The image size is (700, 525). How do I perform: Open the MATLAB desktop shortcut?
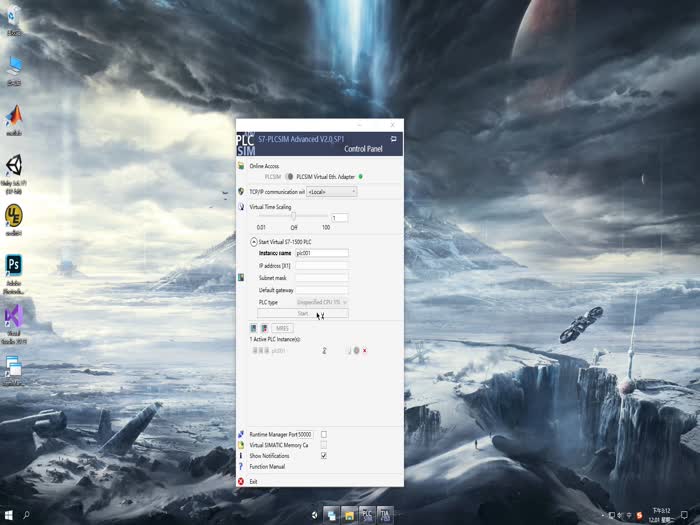14,117
